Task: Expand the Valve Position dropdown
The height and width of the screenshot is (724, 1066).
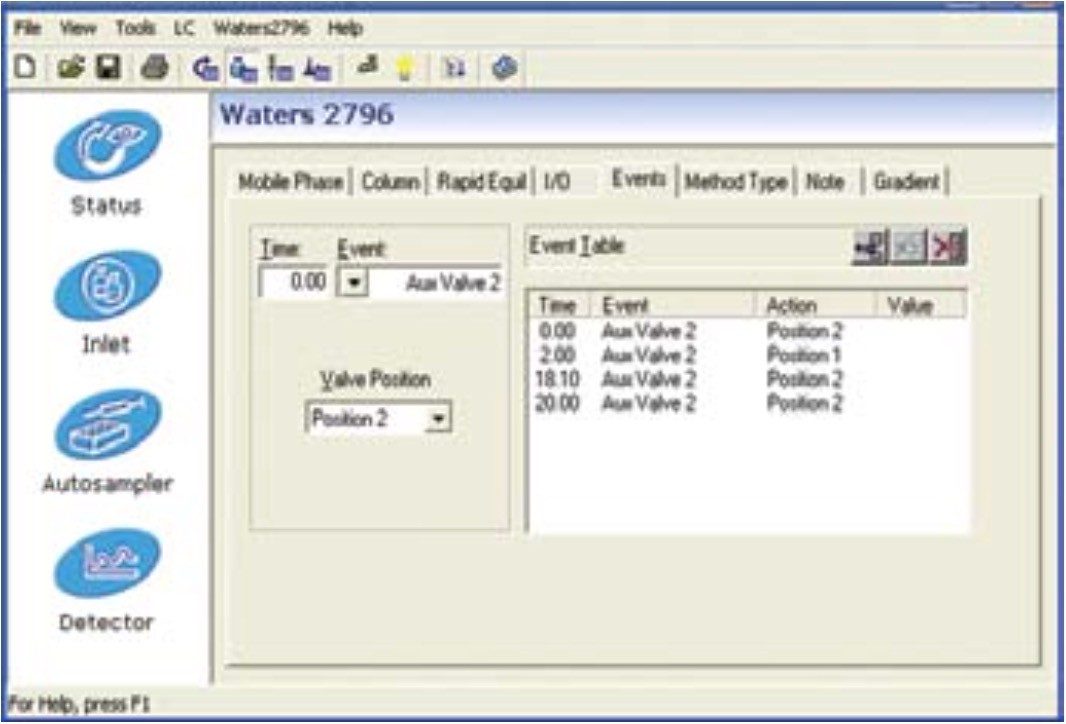Action: 438,419
